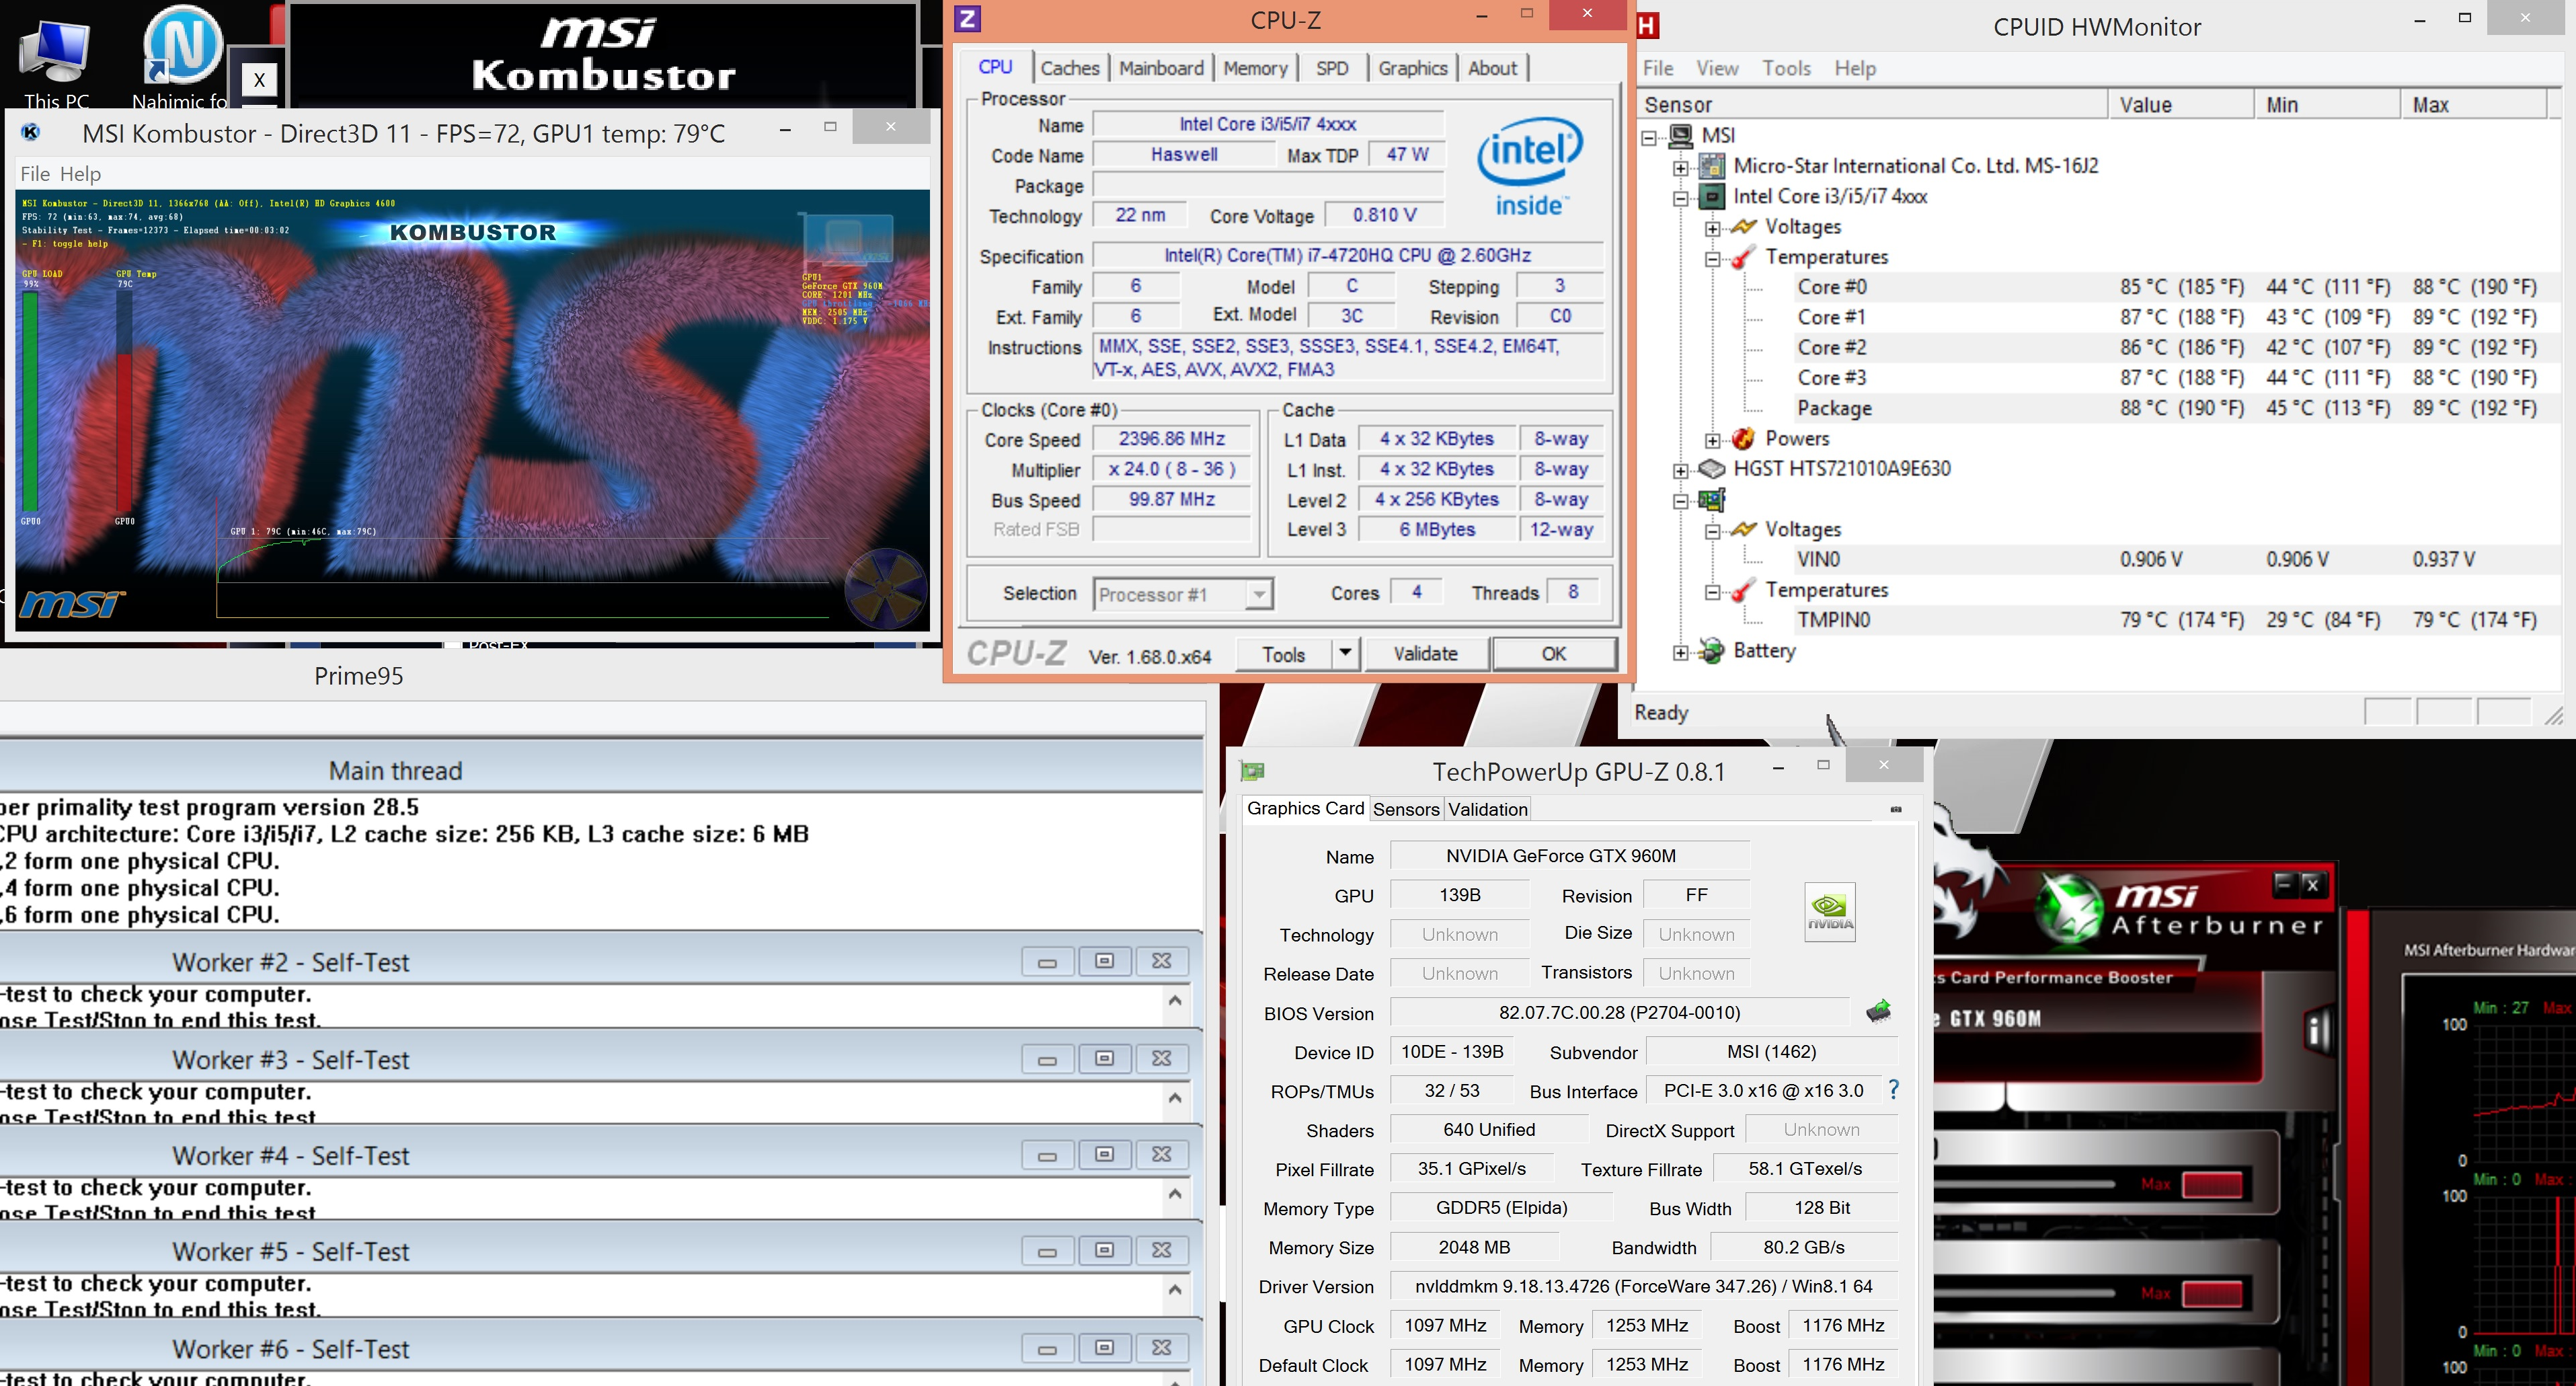Expand the Battery node in HWMonitor
This screenshot has height=1386, width=2576.
(1681, 653)
